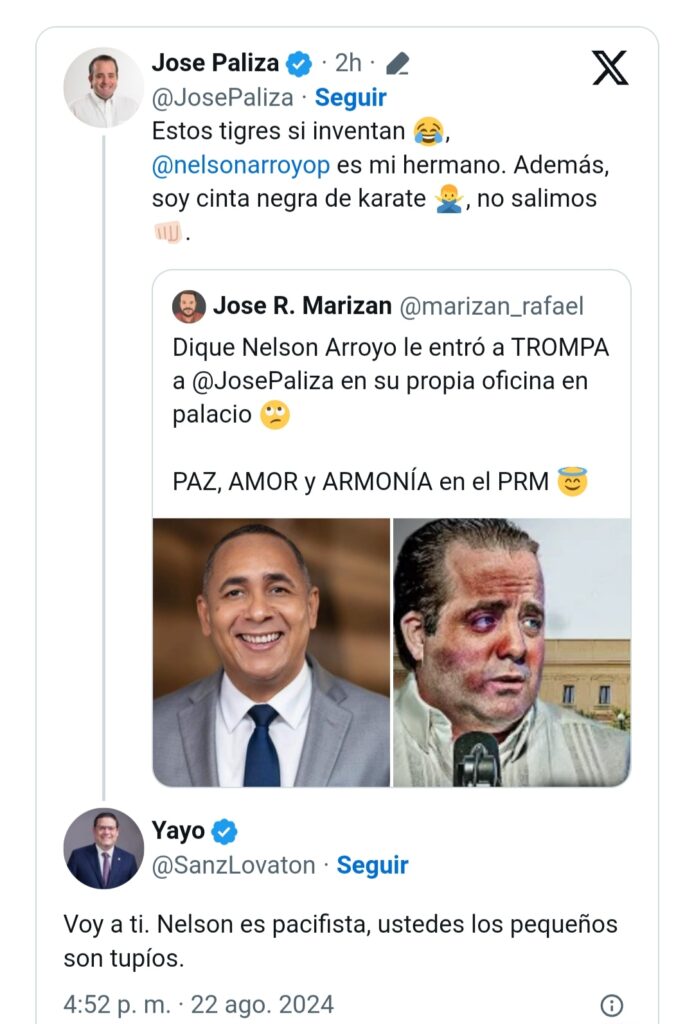The height and width of the screenshot is (1024, 694).
Task: Click the 2h timestamp on Paliza's tweet
Action: click(x=348, y=64)
